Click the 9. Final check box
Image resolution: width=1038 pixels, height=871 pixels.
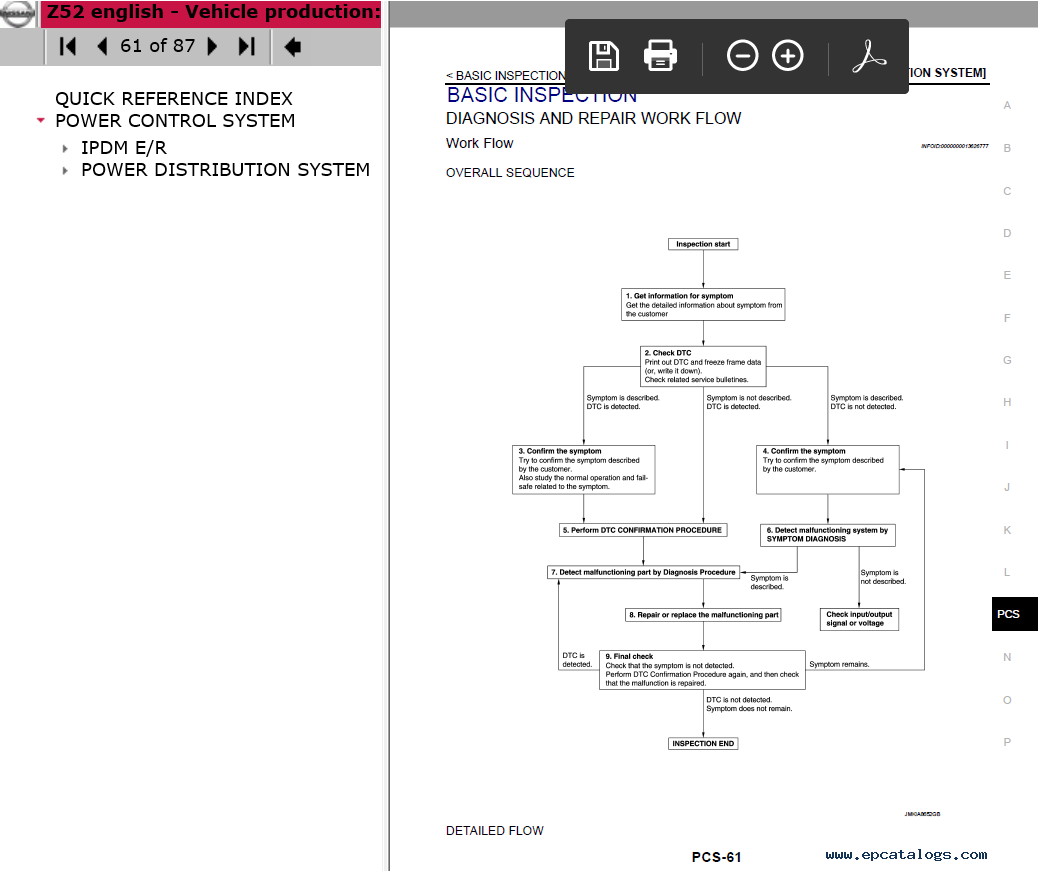point(702,670)
